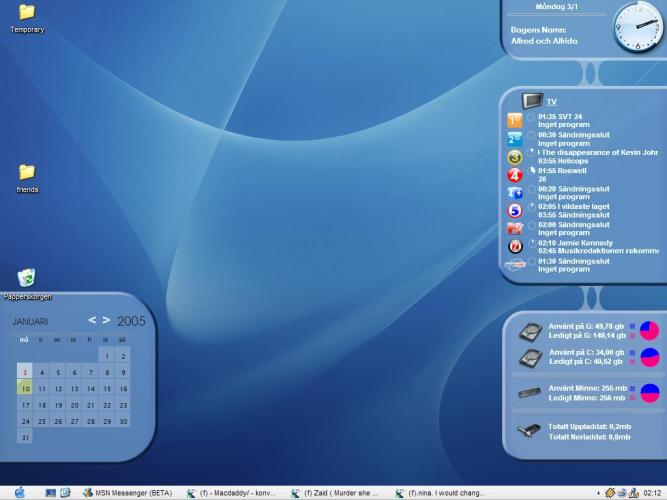
Task: Click the TV monitor icon in widget
Action: click(x=533, y=101)
